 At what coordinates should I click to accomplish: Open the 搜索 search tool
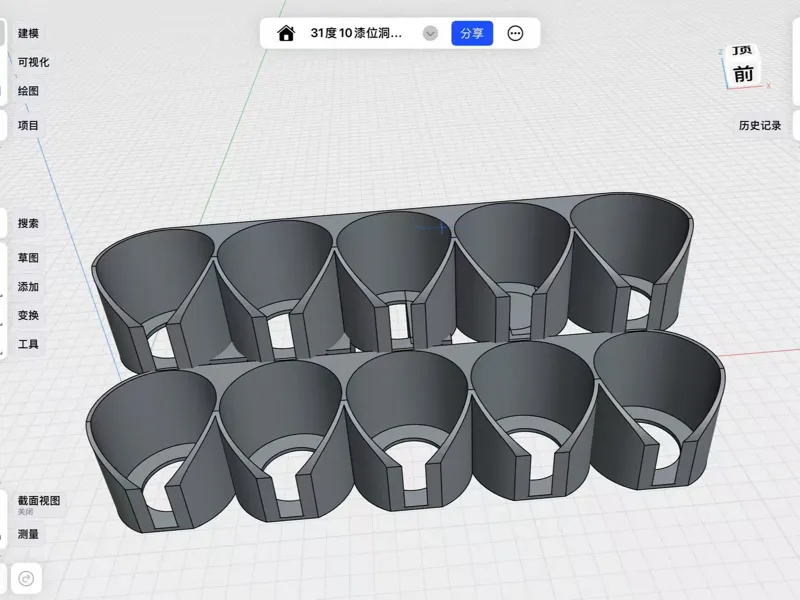click(x=28, y=223)
